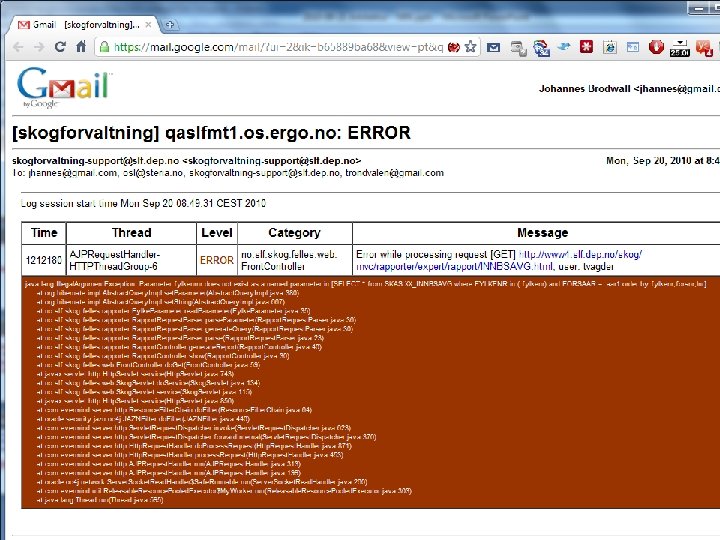
Task: Click the gray monitor extension icon beside the envelope
Action: 518,48
